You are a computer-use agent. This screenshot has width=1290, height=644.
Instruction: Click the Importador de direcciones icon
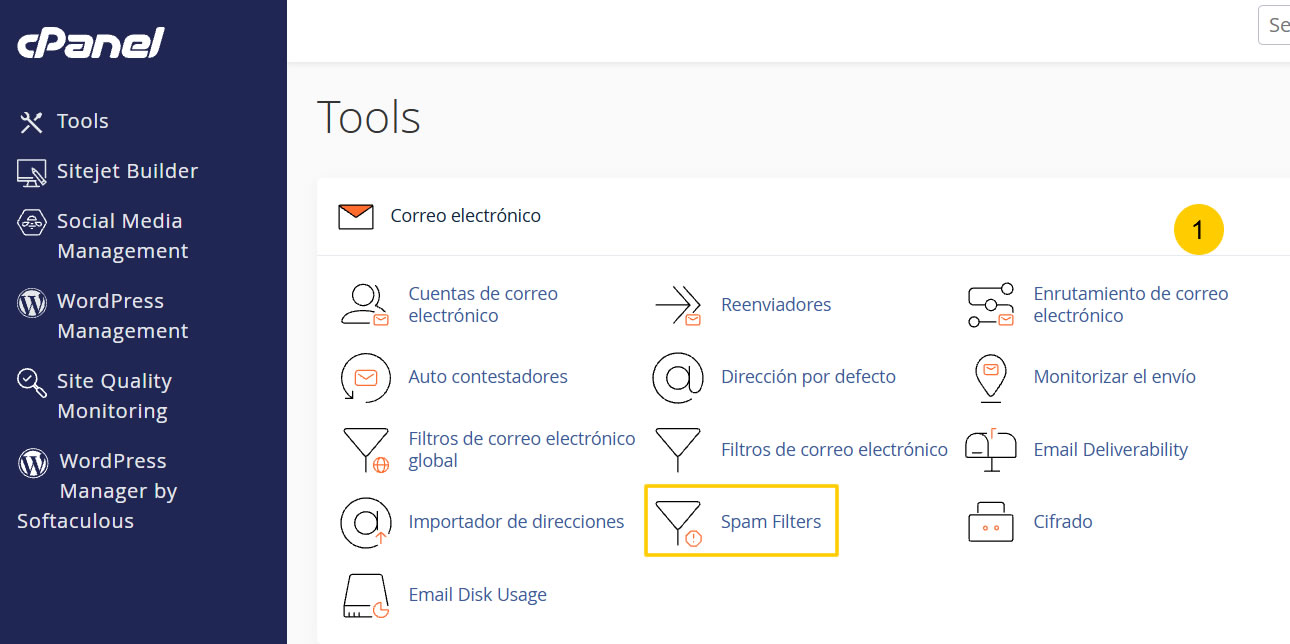365,523
